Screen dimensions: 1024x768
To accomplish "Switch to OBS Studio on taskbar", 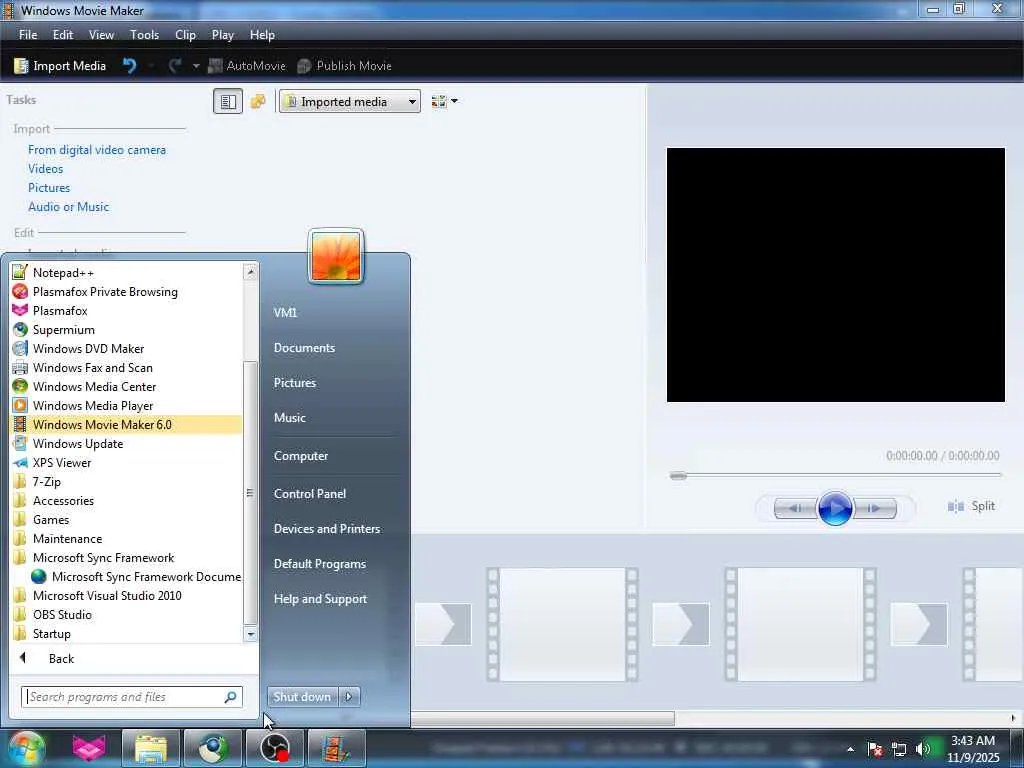I will 275,748.
